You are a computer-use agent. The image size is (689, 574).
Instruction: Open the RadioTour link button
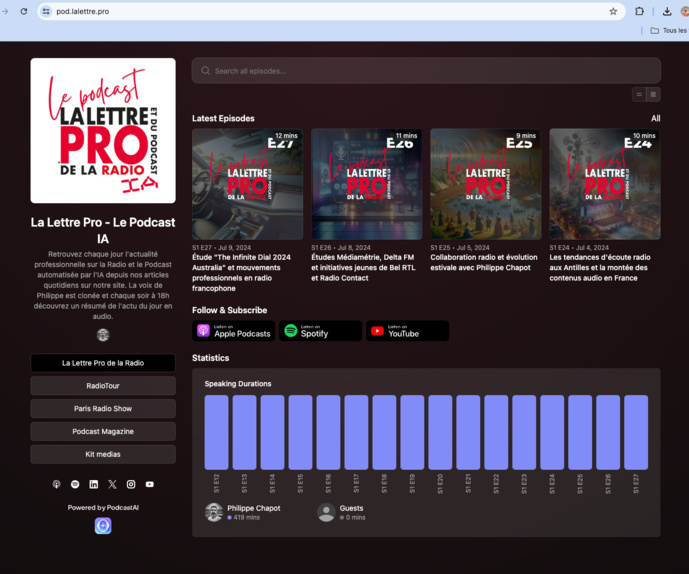pyautogui.click(x=103, y=386)
